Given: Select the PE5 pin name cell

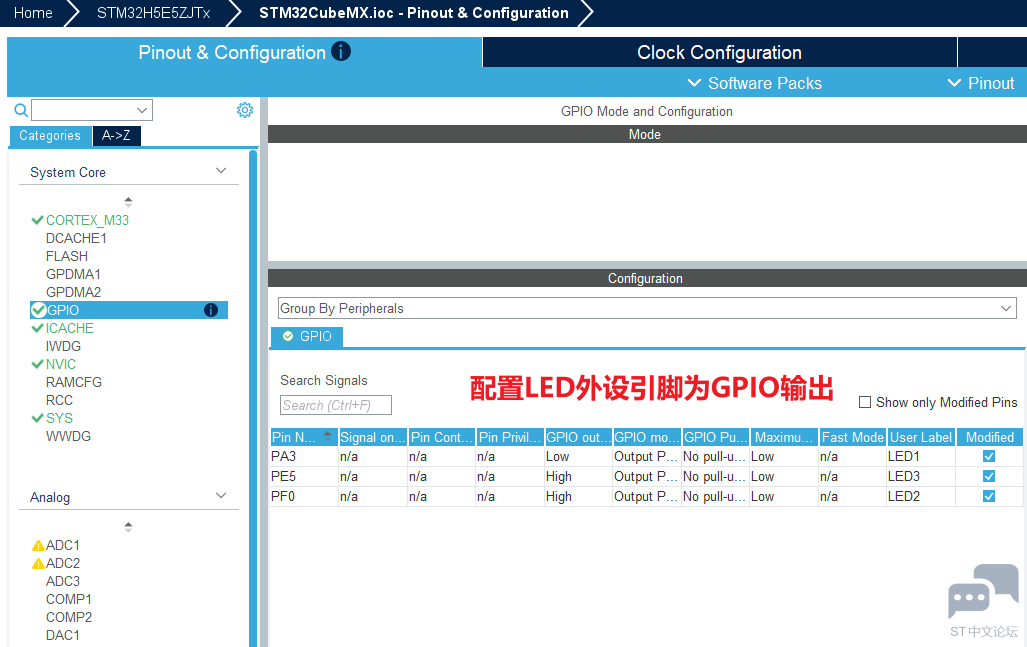Looking at the screenshot, I should pyautogui.click(x=304, y=476).
